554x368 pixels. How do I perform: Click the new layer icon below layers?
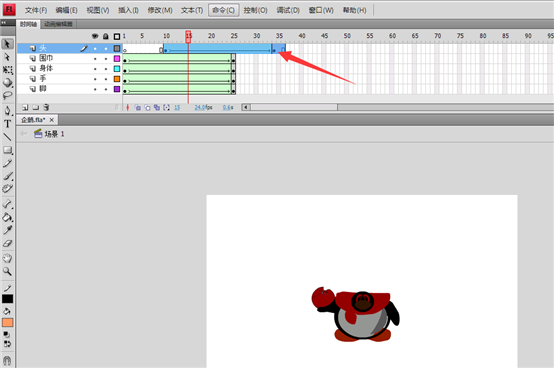click(x=25, y=107)
